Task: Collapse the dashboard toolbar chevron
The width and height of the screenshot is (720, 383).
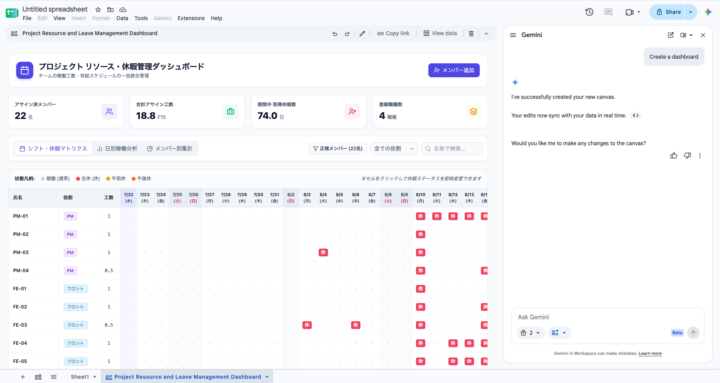Action: (486, 34)
